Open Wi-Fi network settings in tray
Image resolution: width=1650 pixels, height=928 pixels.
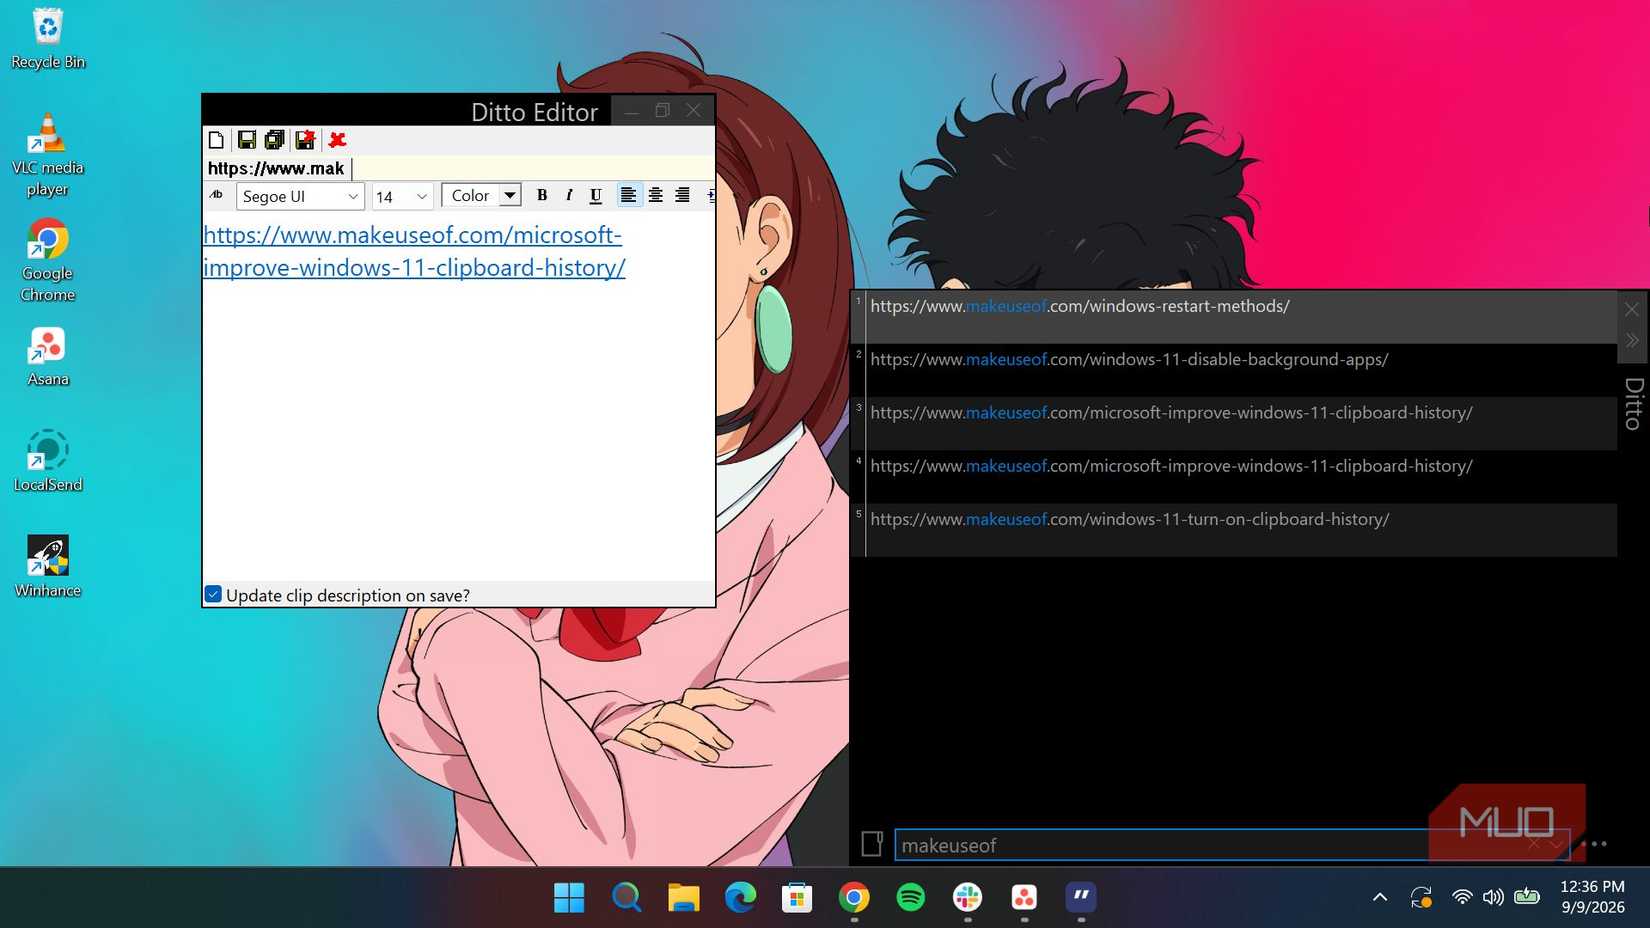pos(1462,897)
